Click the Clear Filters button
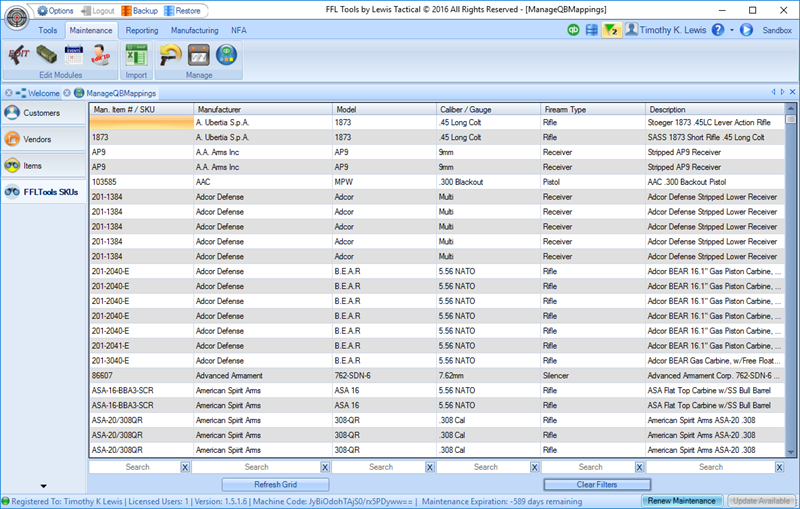This screenshot has width=800, height=509. tap(597, 485)
